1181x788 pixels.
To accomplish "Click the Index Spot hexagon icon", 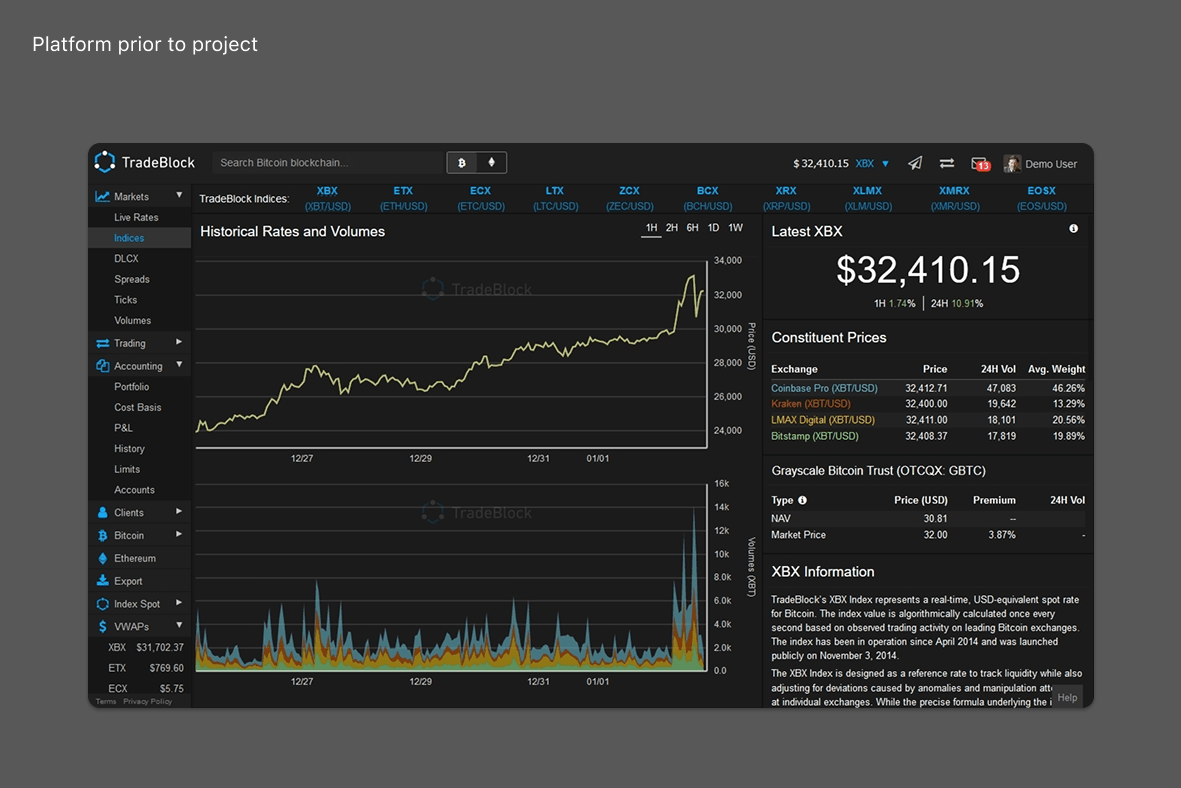I will [x=102, y=603].
